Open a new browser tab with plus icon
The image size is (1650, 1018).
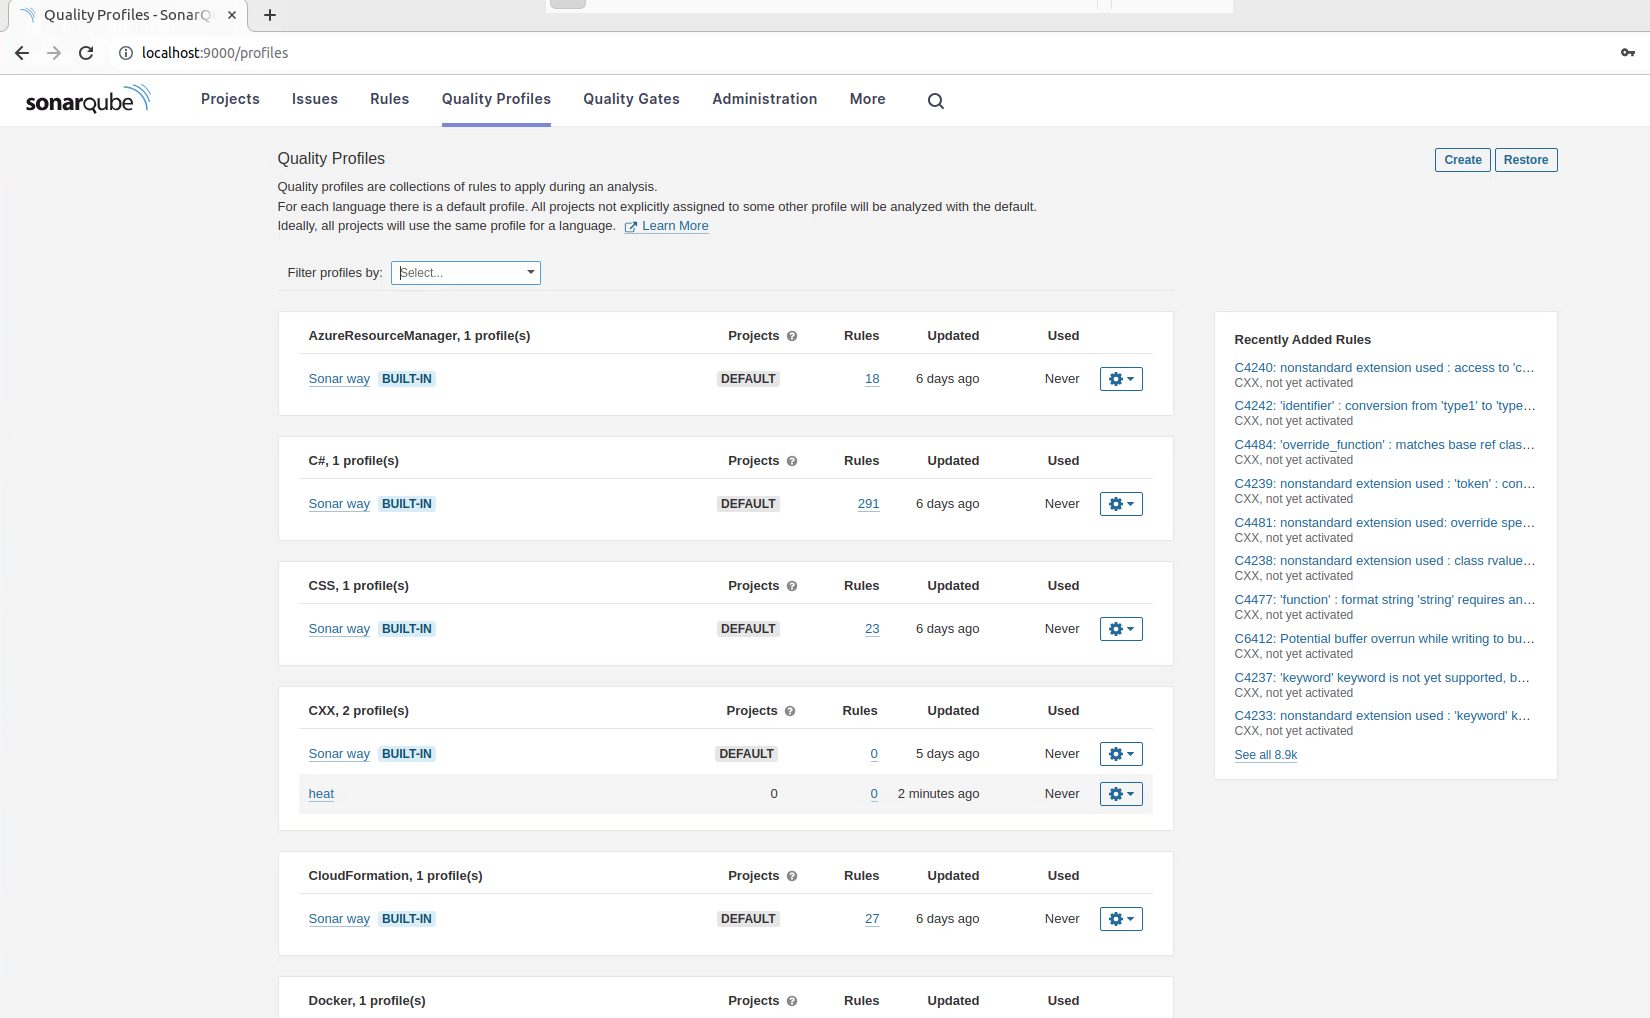pyautogui.click(x=270, y=15)
